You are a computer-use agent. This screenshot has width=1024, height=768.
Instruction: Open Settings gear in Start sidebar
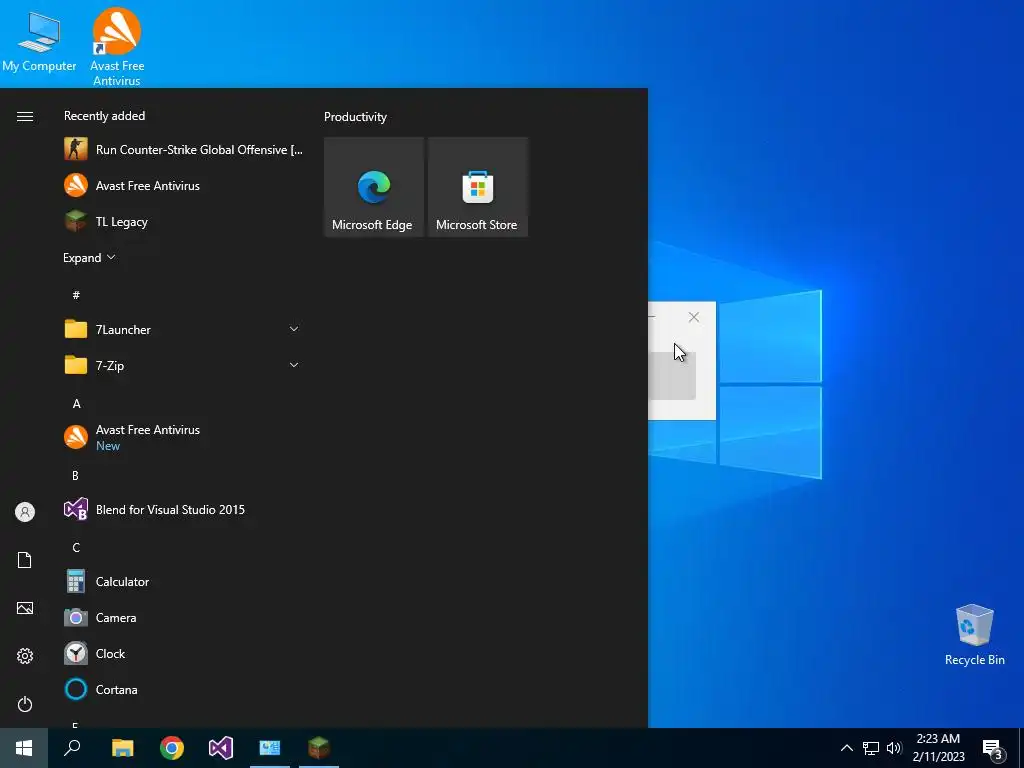pyautogui.click(x=25, y=656)
